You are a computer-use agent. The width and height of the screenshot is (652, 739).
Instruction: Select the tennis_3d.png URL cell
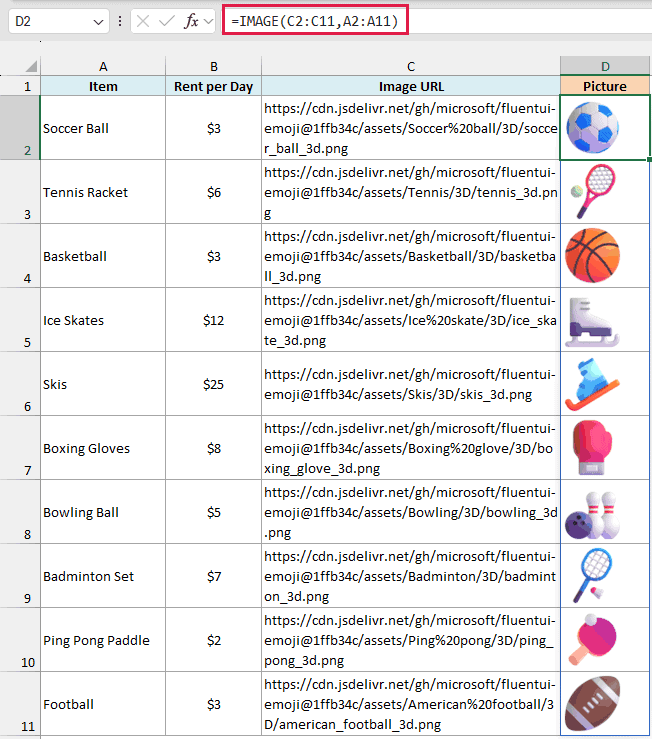click(x=411, y=192)
